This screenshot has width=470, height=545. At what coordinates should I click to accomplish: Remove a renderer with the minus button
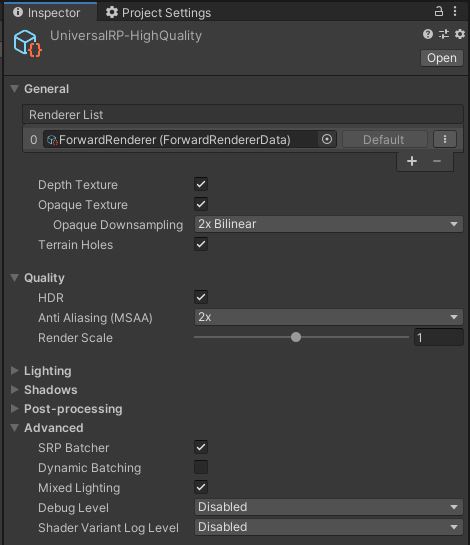(x=437, y=161)
